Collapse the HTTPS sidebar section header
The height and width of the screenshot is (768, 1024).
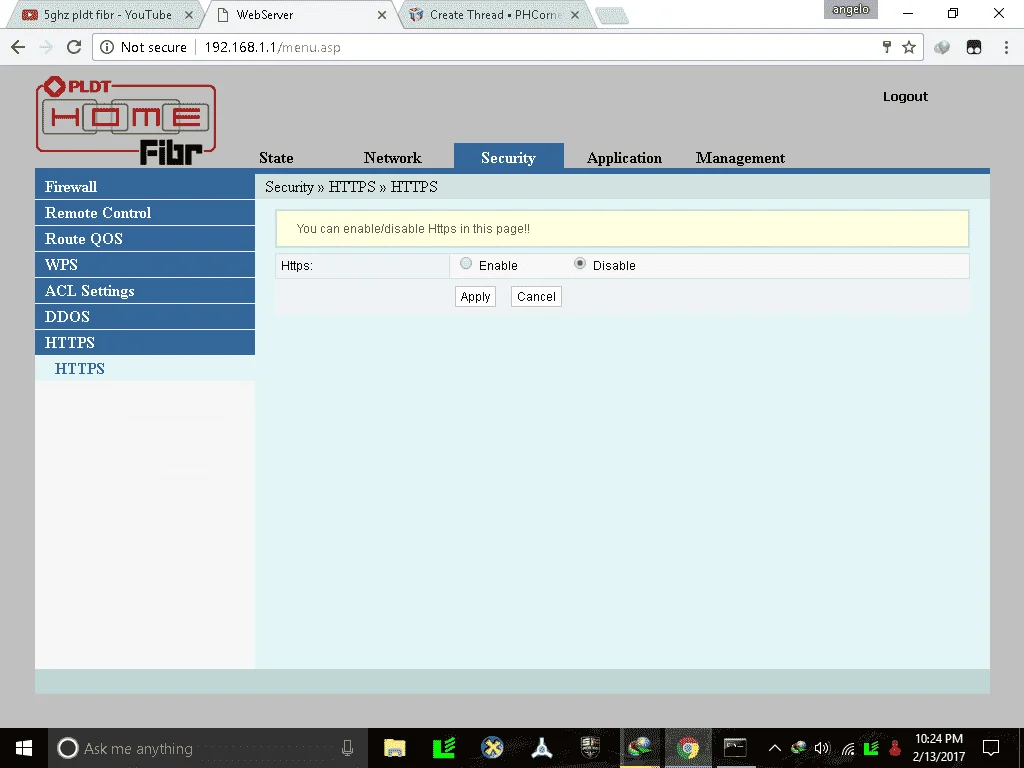coord(145,342)
